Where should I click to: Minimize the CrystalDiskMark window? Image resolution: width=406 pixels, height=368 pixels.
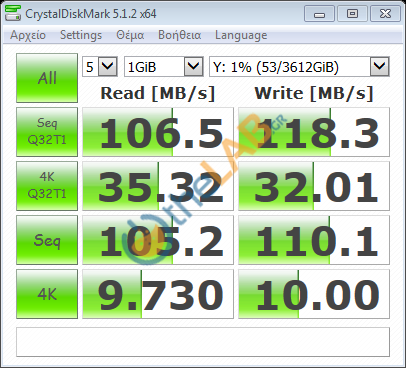tap(319, 14)
